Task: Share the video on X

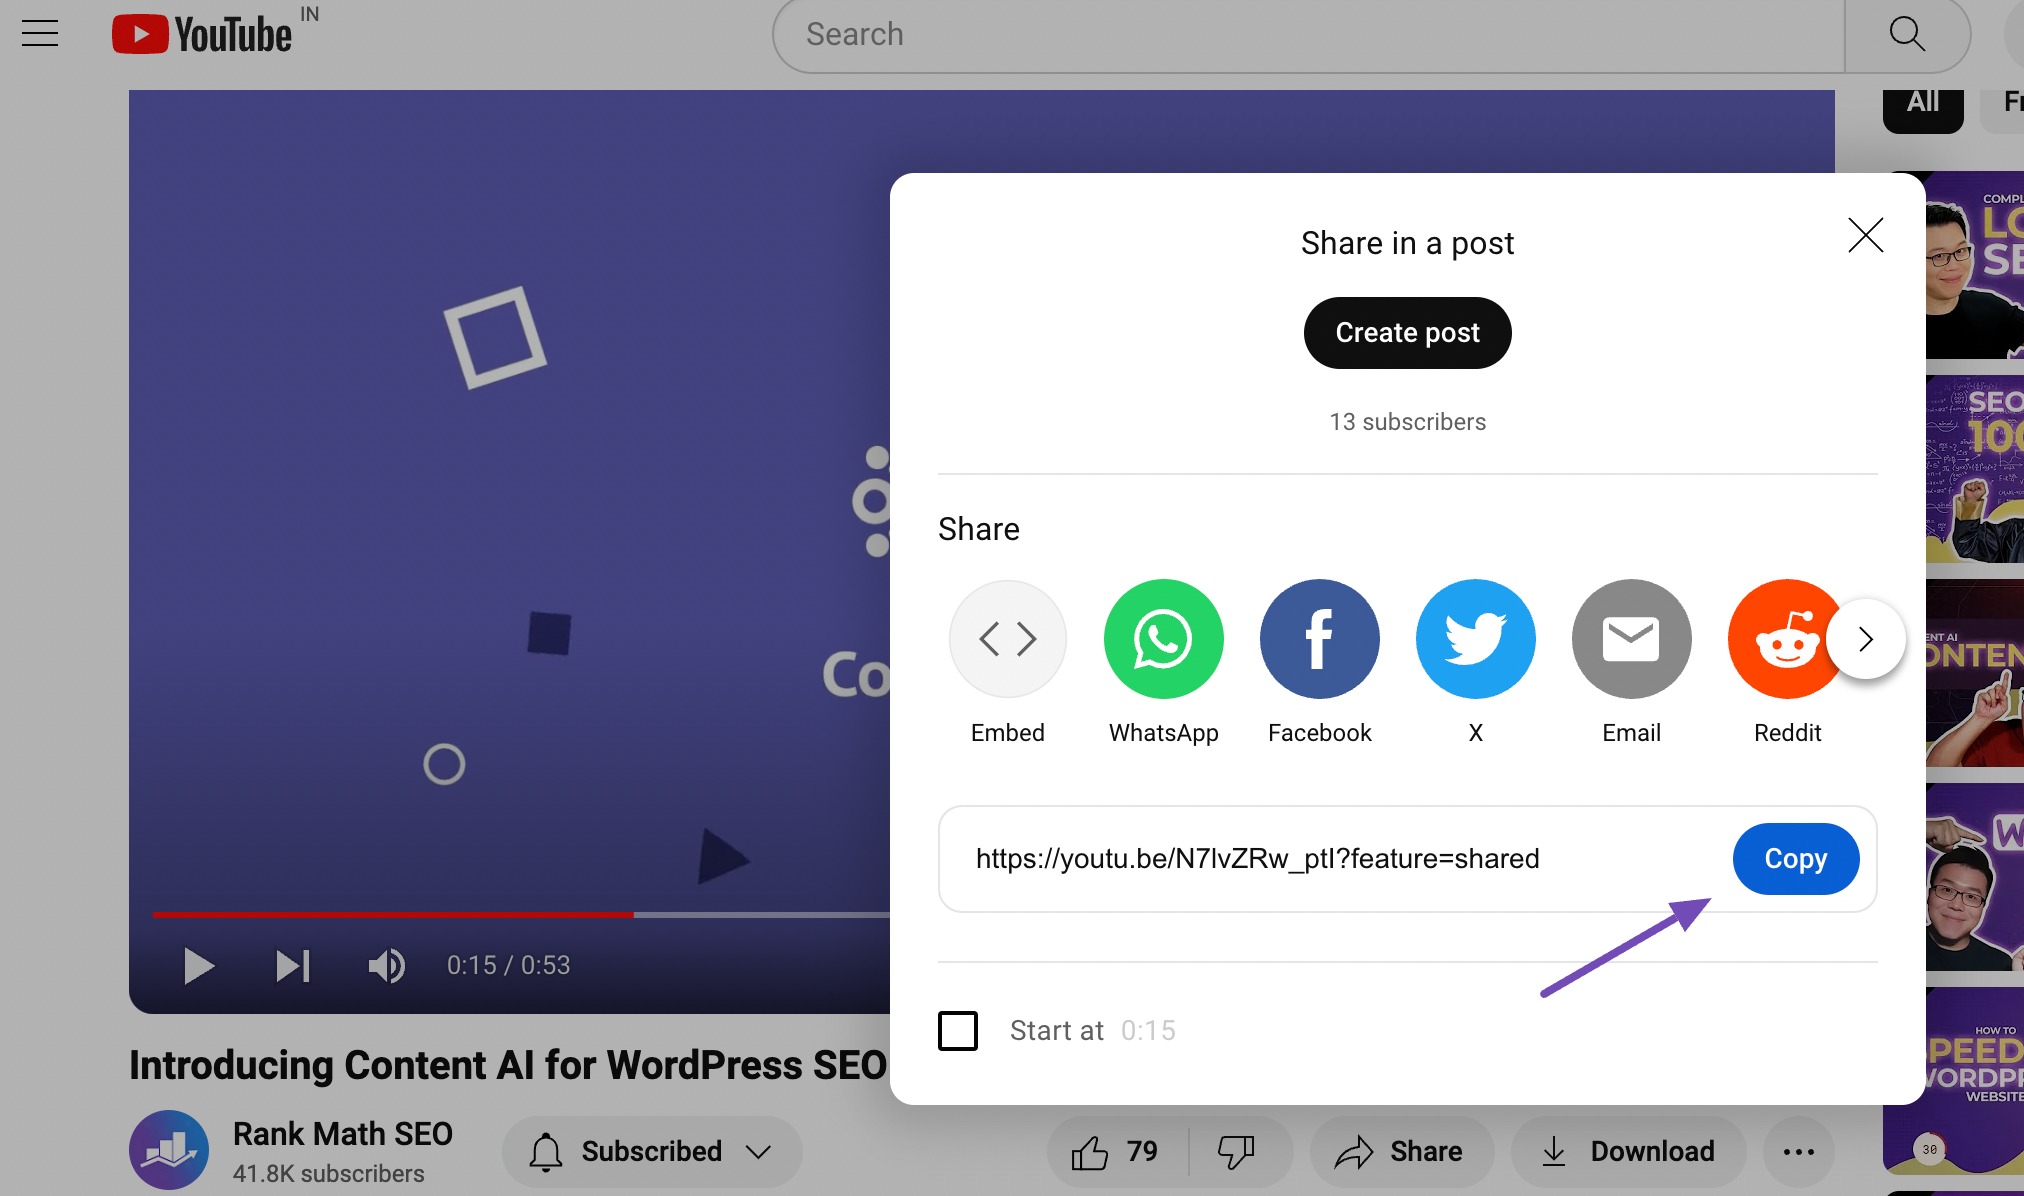Action: click(x=1475, y=662)
